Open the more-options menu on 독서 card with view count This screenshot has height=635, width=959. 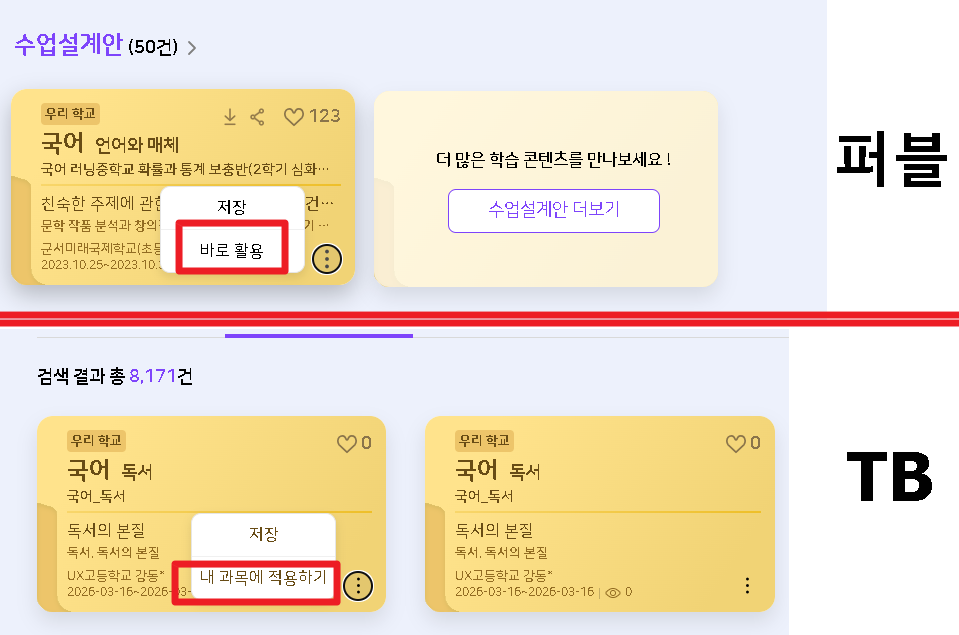[x=746, y=585]
